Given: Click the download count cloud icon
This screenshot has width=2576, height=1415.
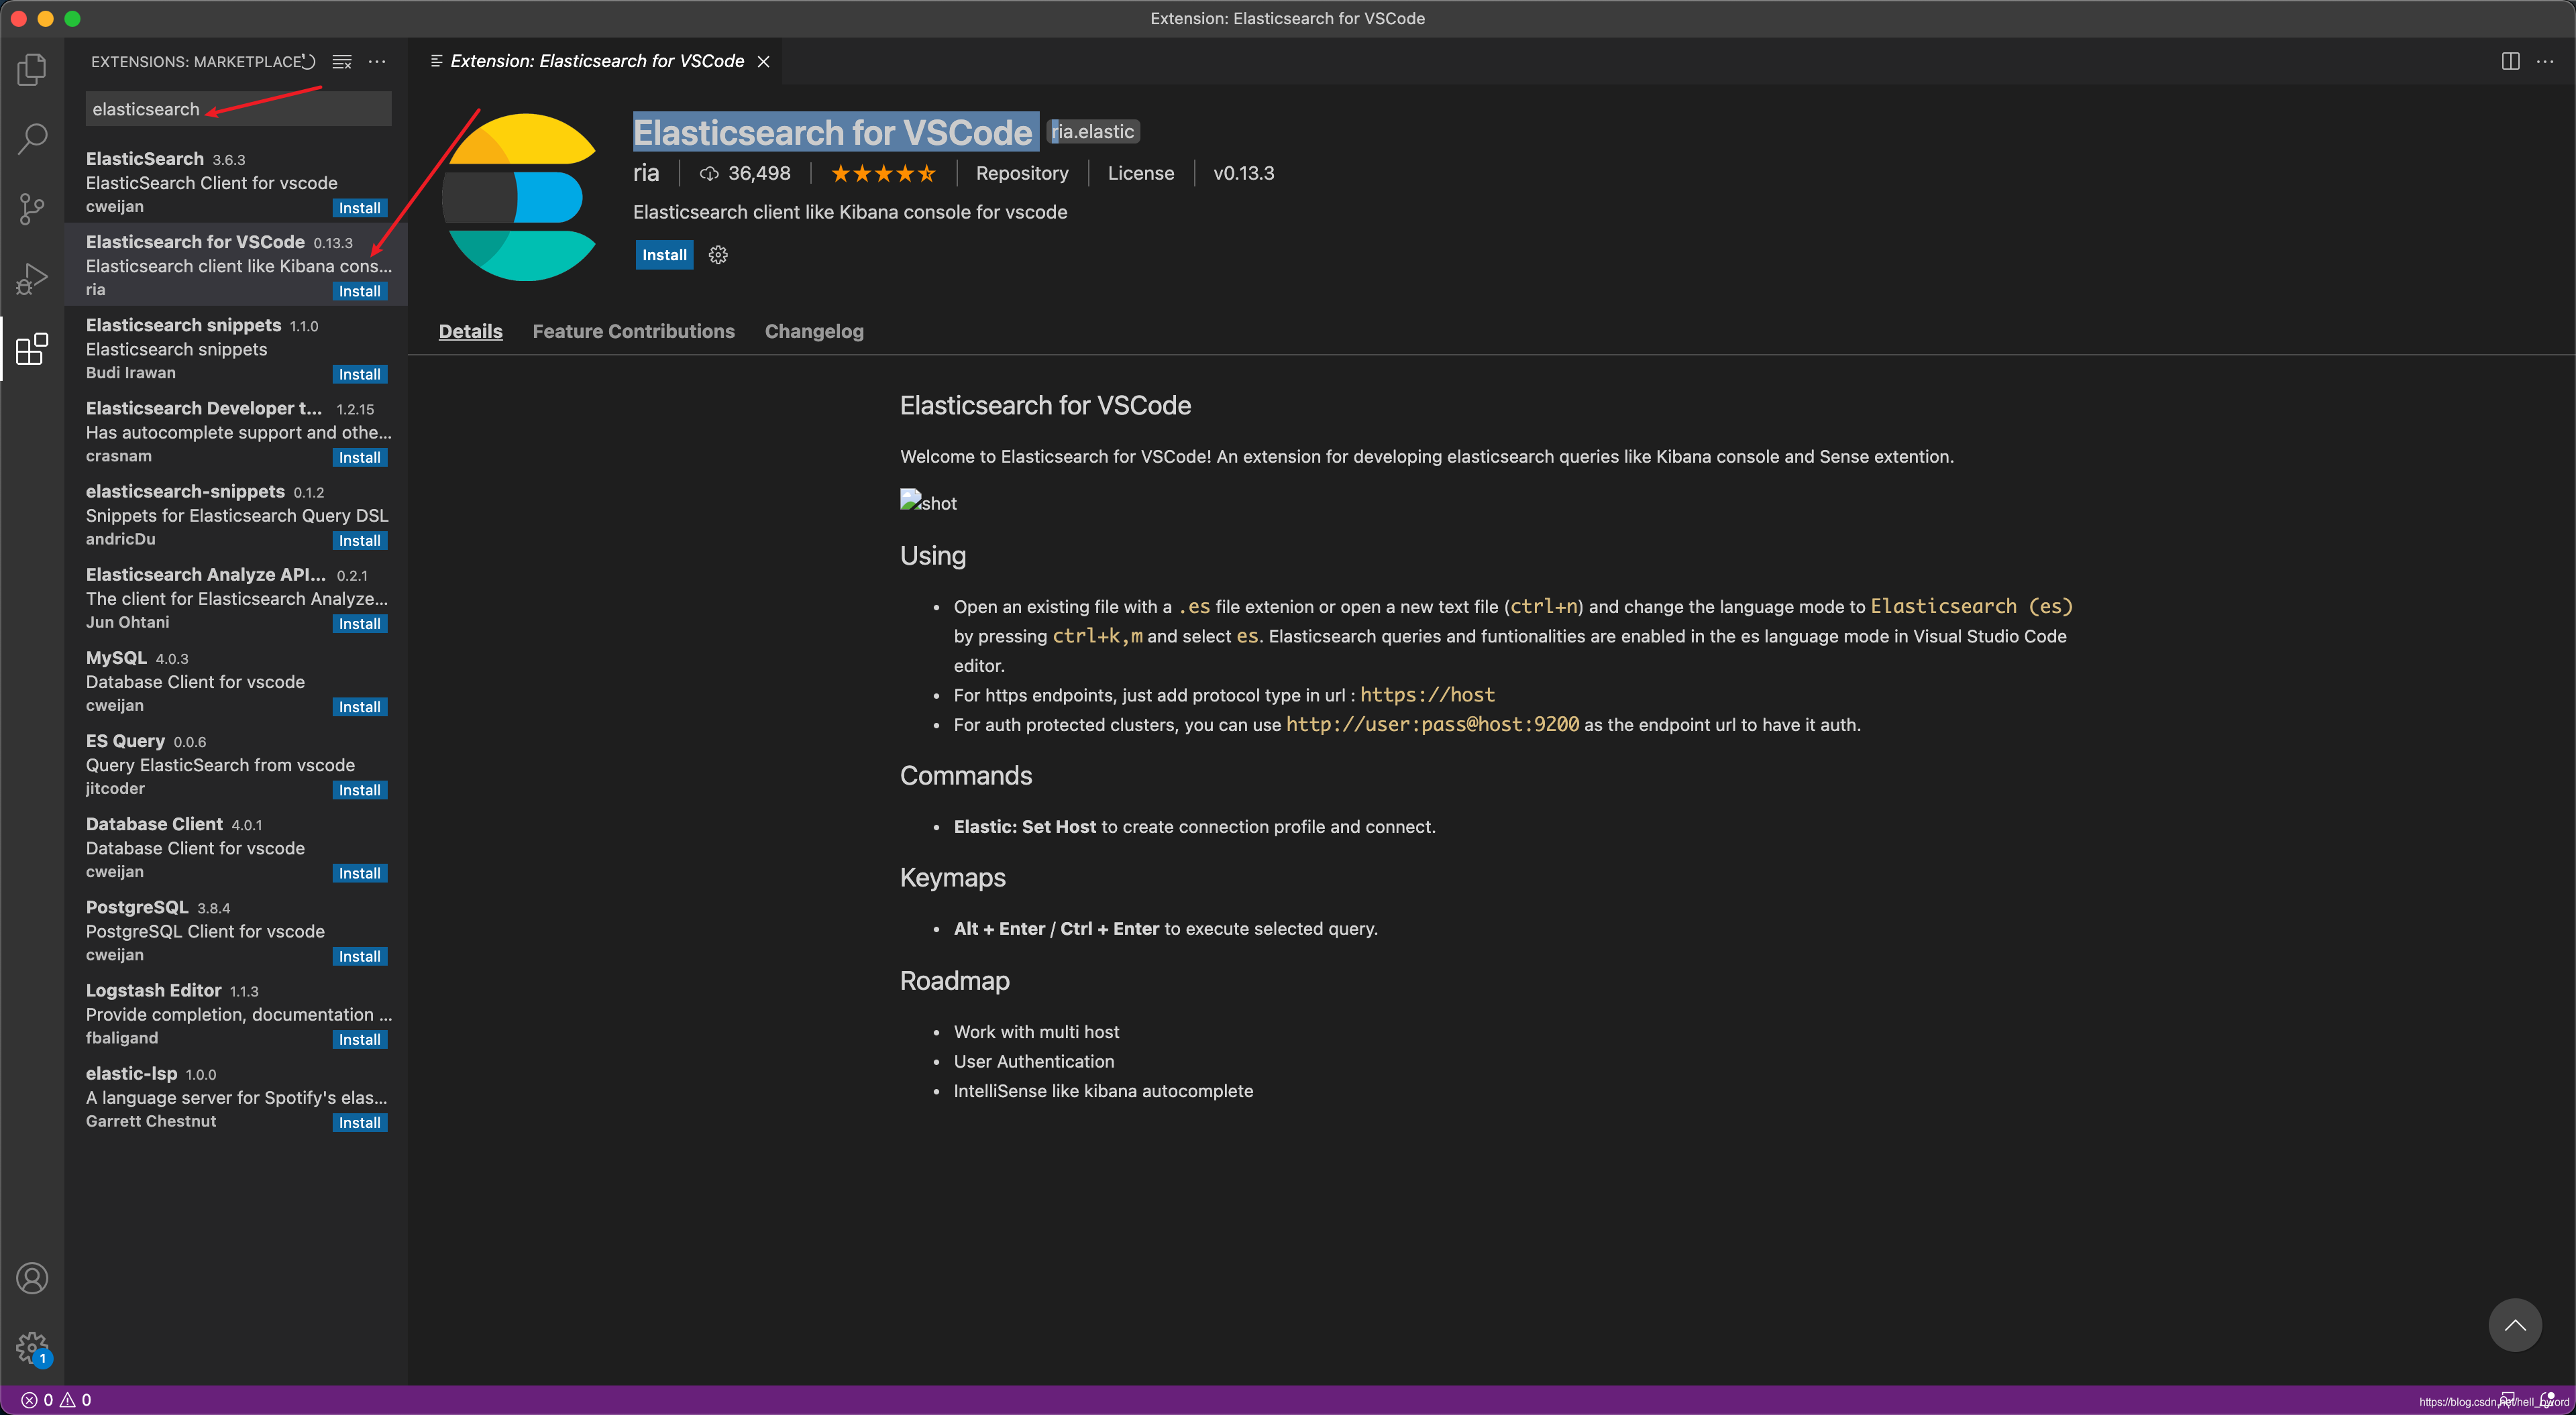Looking at the screenshot, I should 709,174.
